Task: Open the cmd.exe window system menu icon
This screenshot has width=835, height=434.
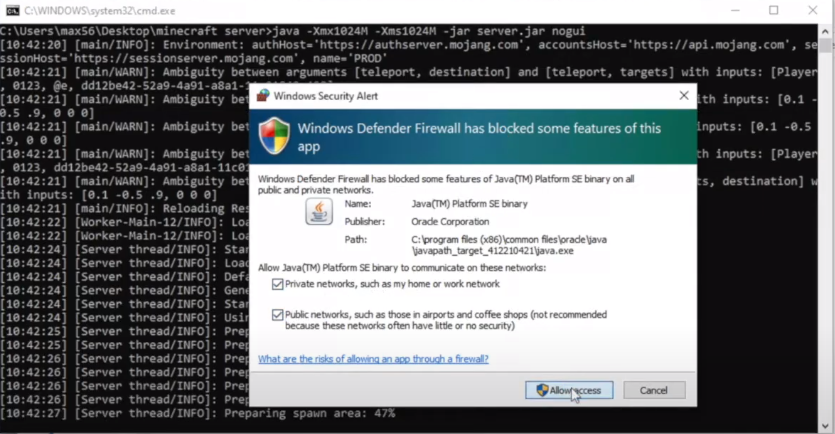Action: point(12,11)
